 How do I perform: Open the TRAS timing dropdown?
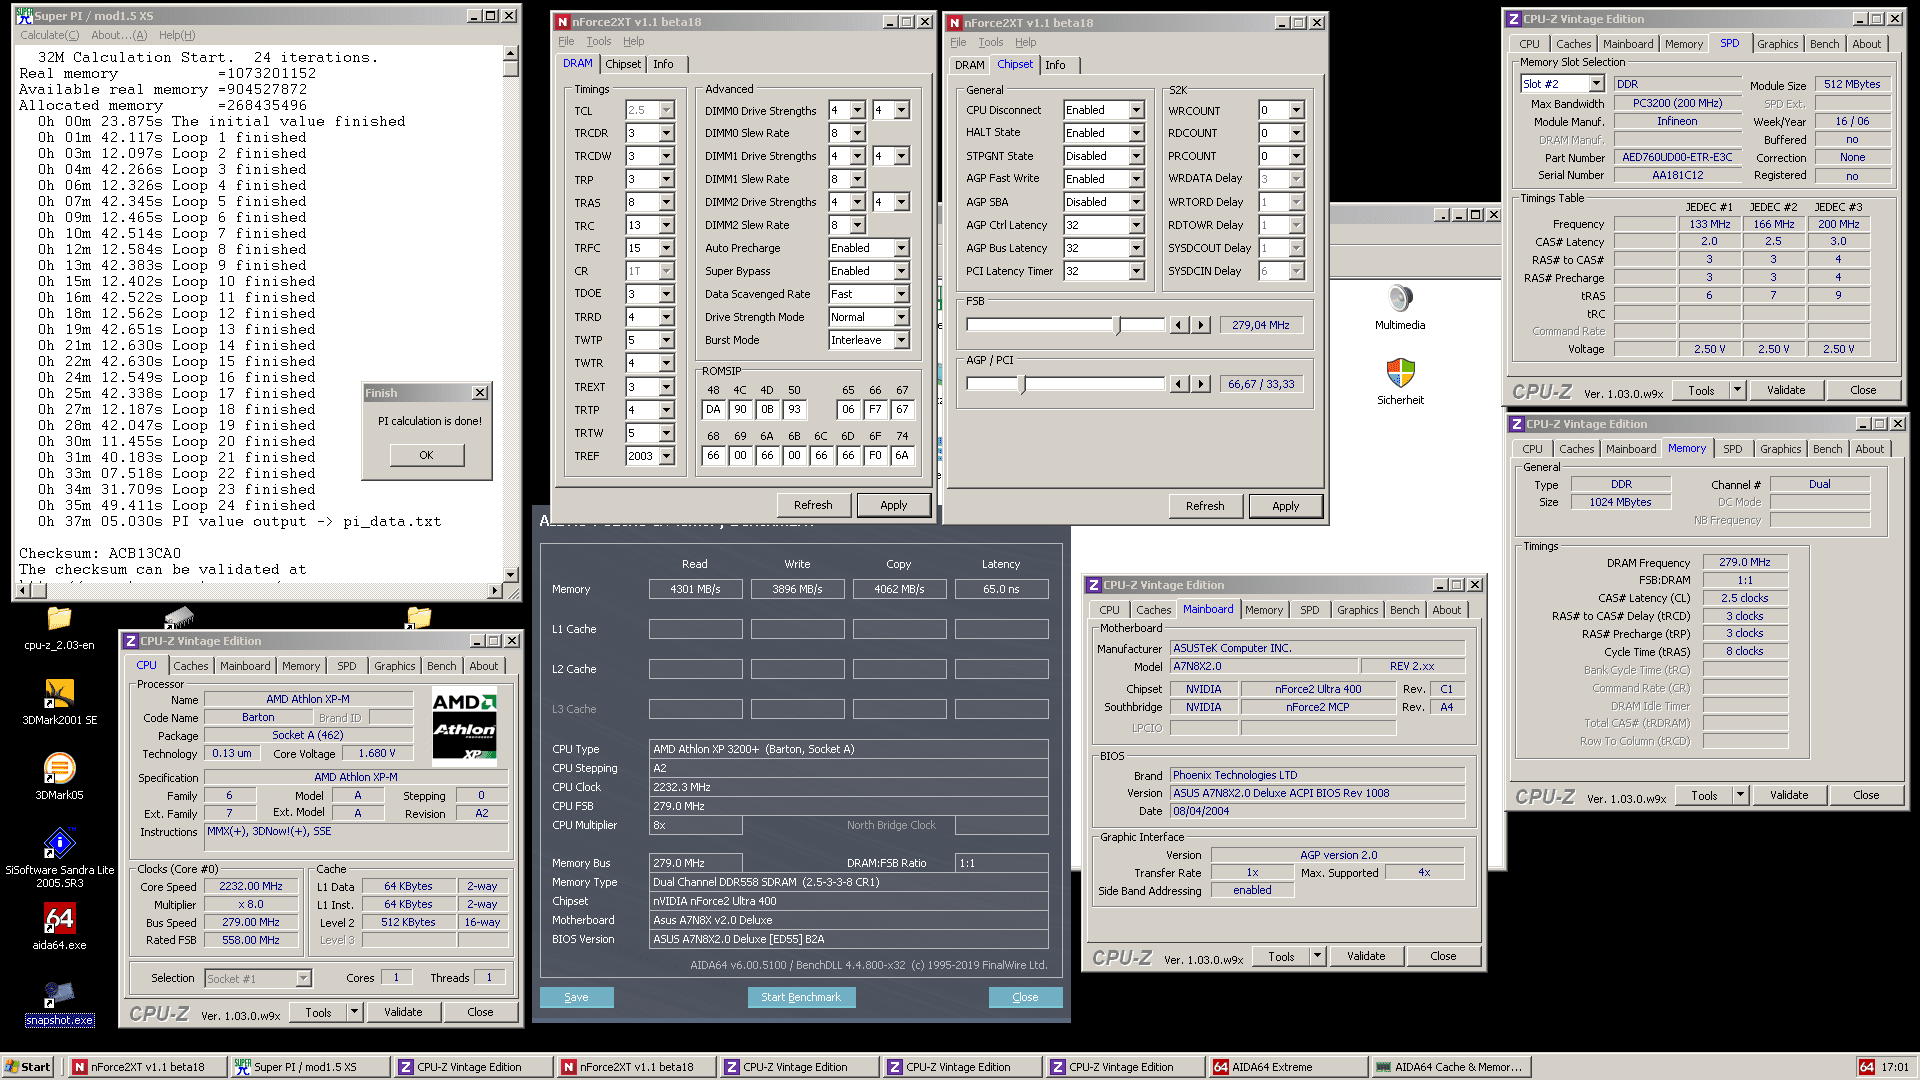pyautogui.click(x=667, y=203)
